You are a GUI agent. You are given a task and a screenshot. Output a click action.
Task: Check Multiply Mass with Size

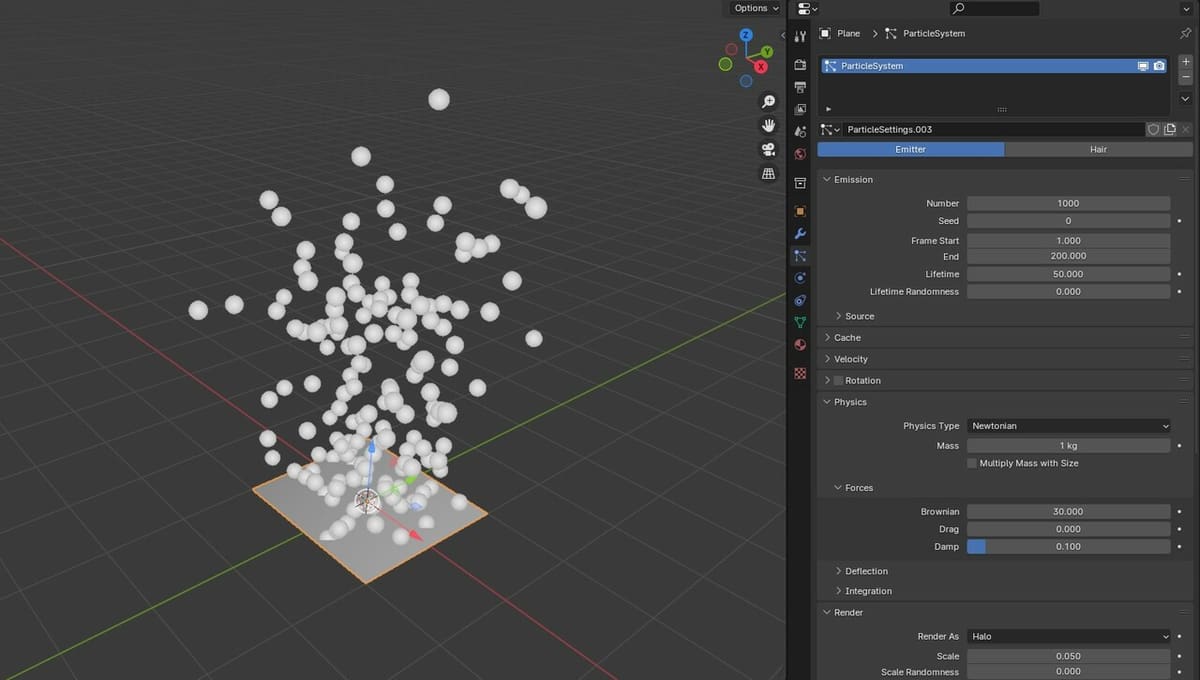coord(972,464)
